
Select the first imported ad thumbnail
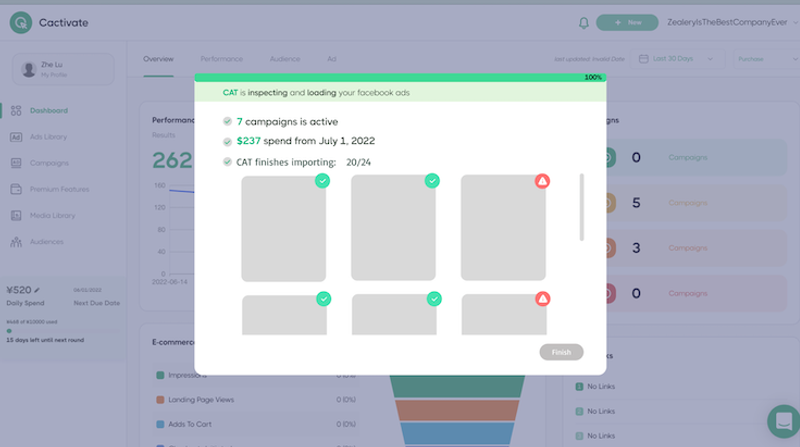pyautogui.click(x=284, y=229)
